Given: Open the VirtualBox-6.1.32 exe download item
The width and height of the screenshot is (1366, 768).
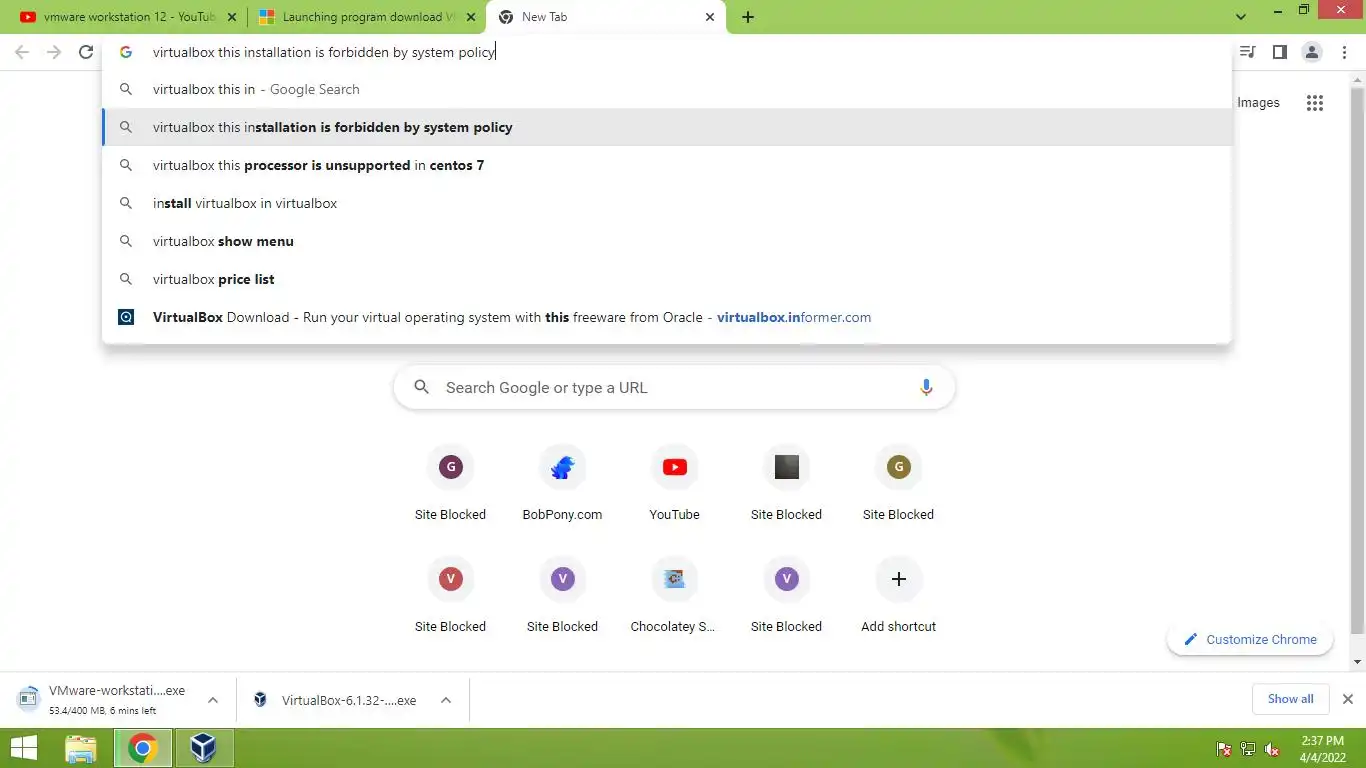Looking at the screenshot, I should click(x=335, y=700).
